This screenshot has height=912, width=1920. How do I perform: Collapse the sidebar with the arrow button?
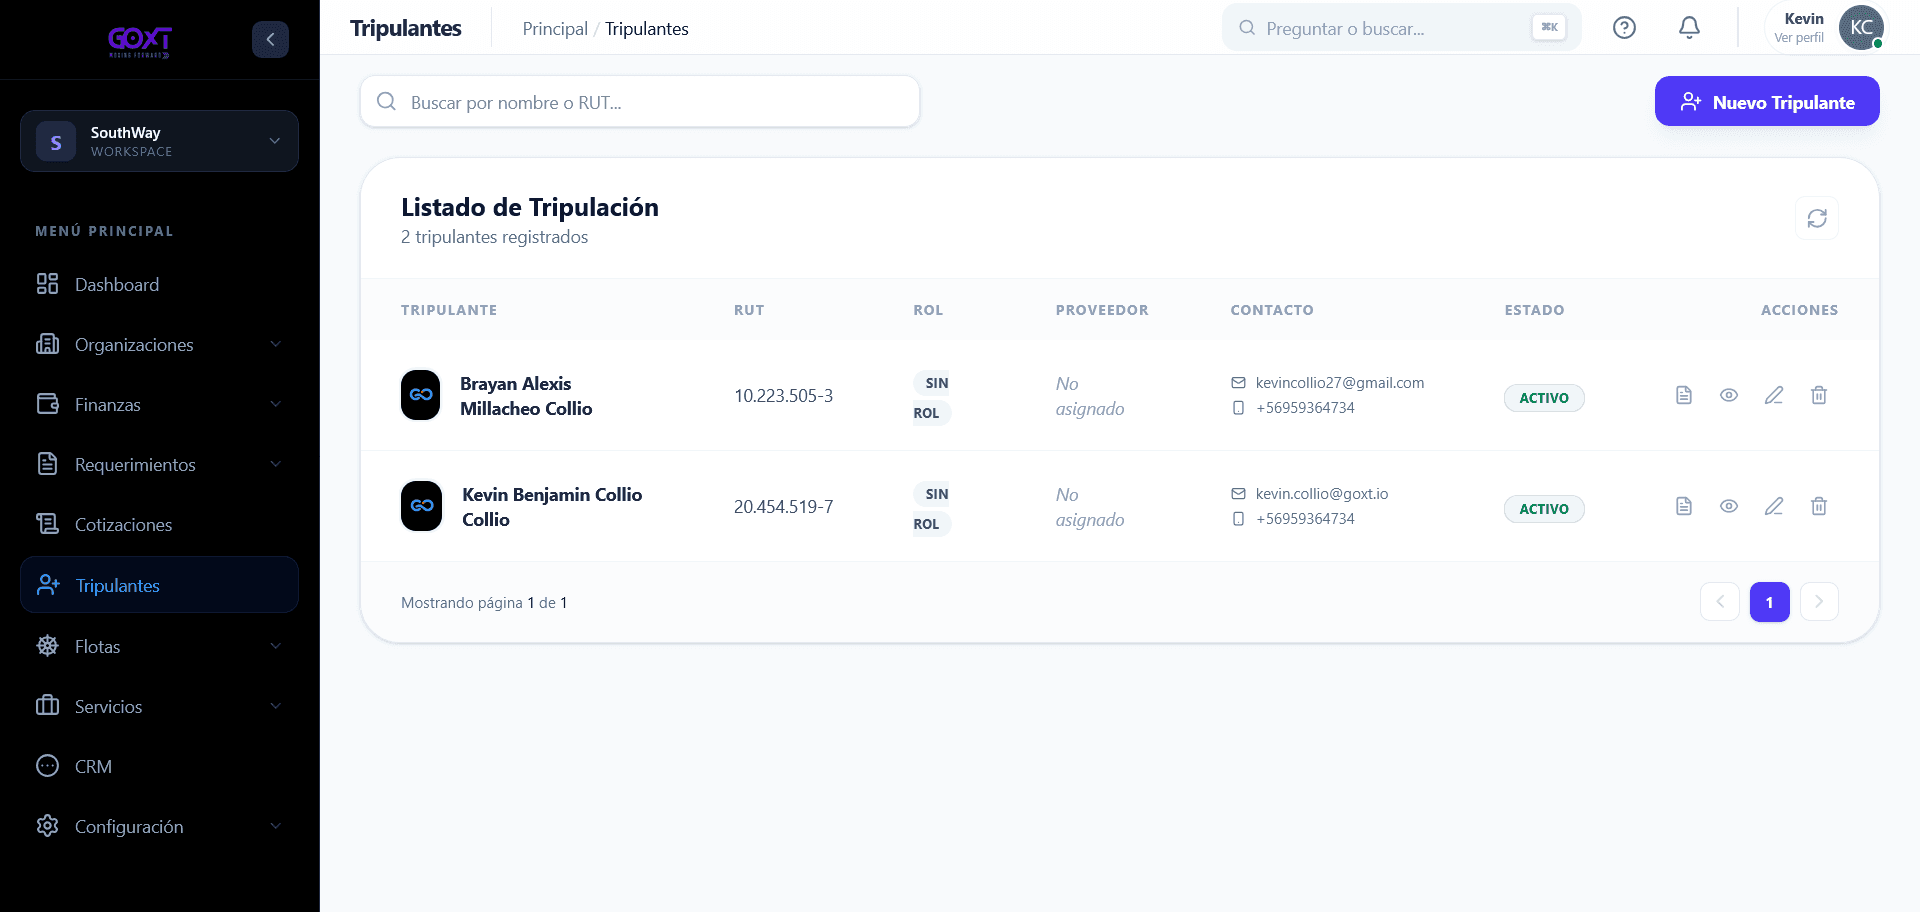[x=270, y=39]
